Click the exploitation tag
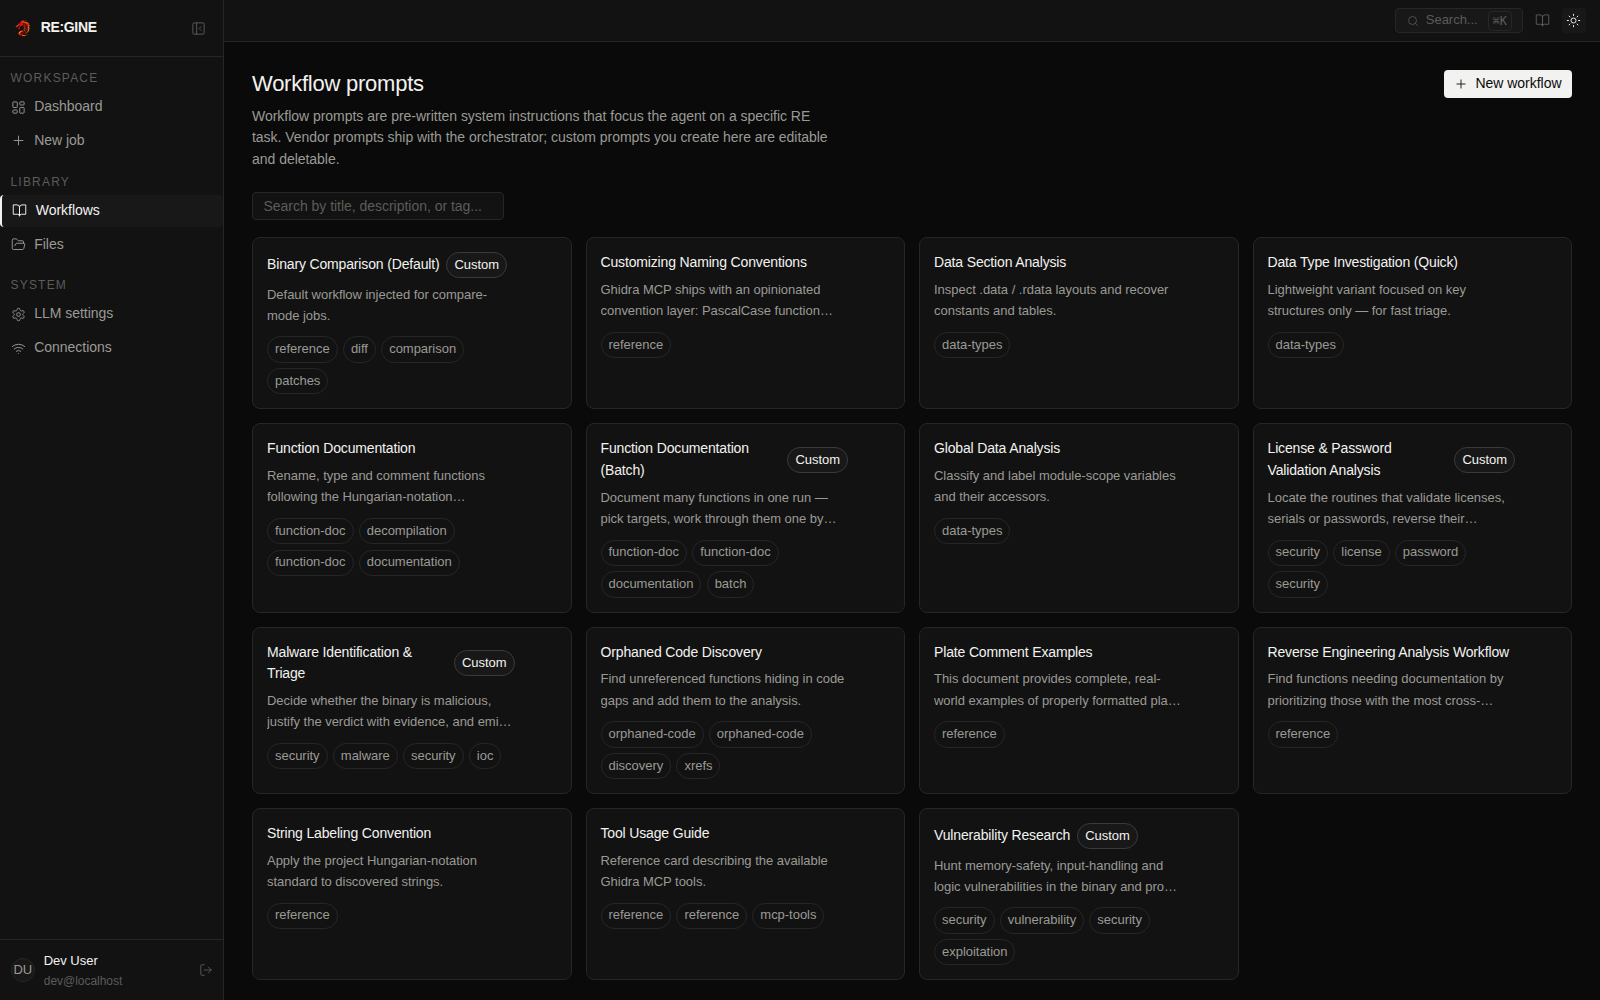Image resolution: width=1600 pixels, height=1000 pixels. coord(974,952)
